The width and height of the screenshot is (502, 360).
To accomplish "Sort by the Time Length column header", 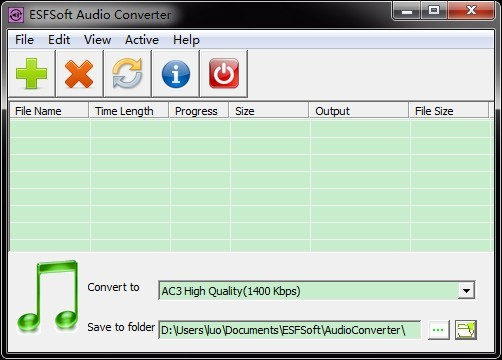I will 129,111.
